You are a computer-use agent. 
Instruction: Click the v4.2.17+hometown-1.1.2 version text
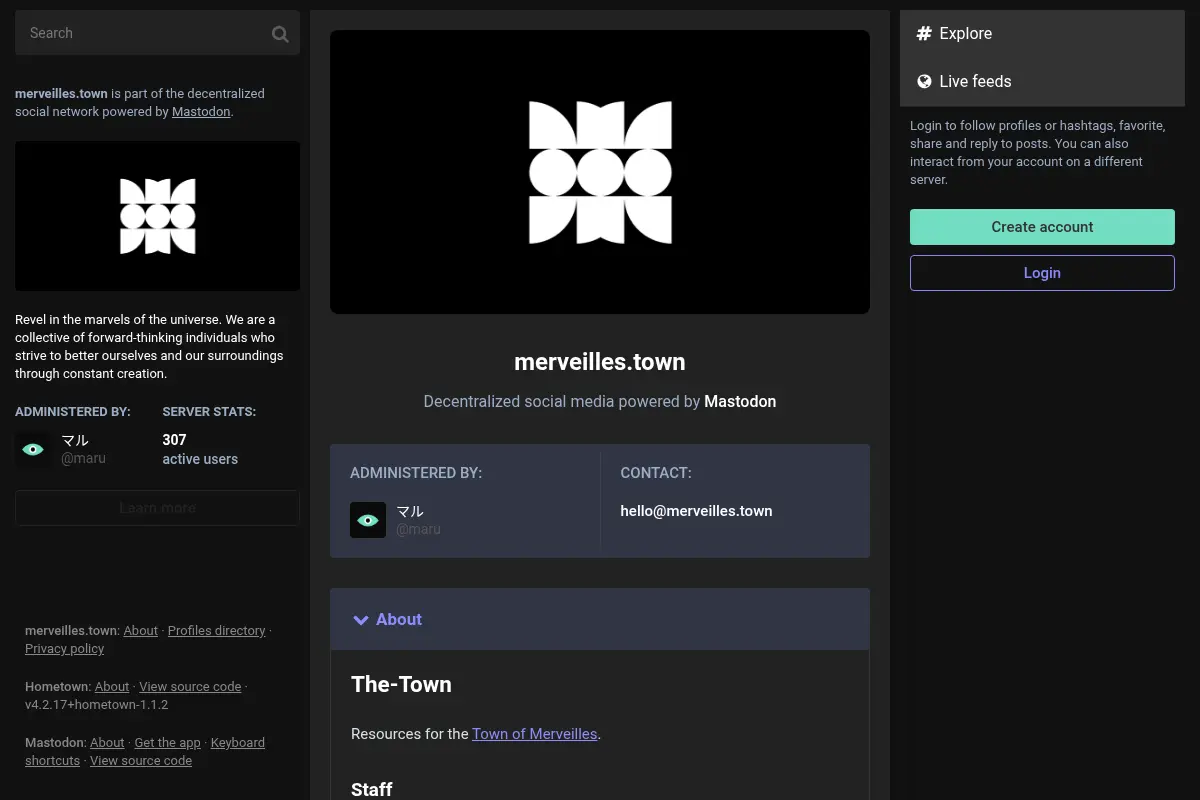pos(96,705)
